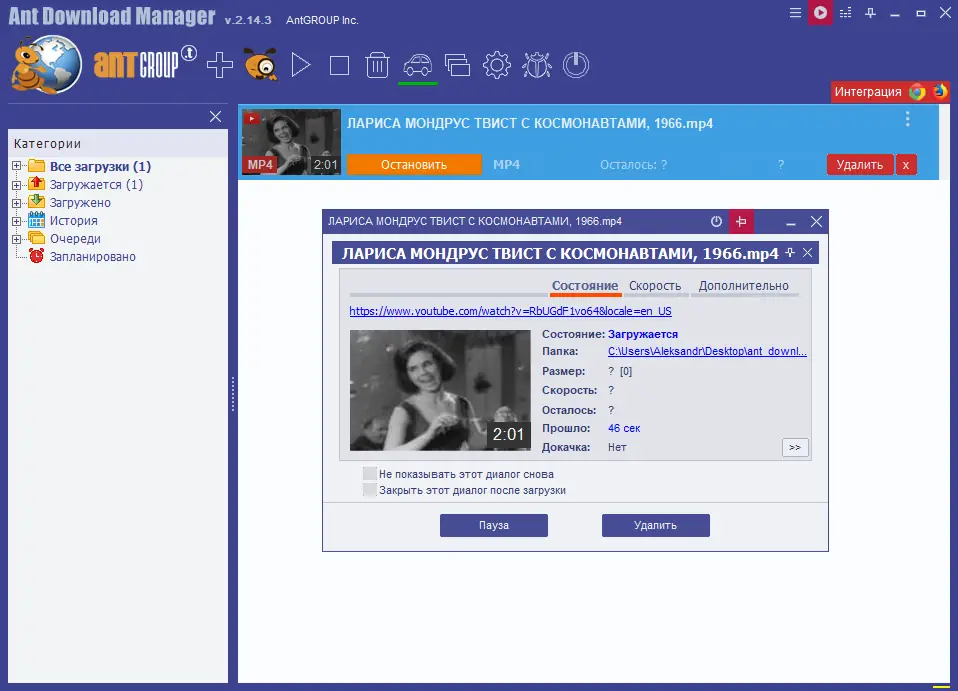Click the large video thumbnail in dialog
The image size is (958, 691).
pyautogui.click(x=440, y=390)
